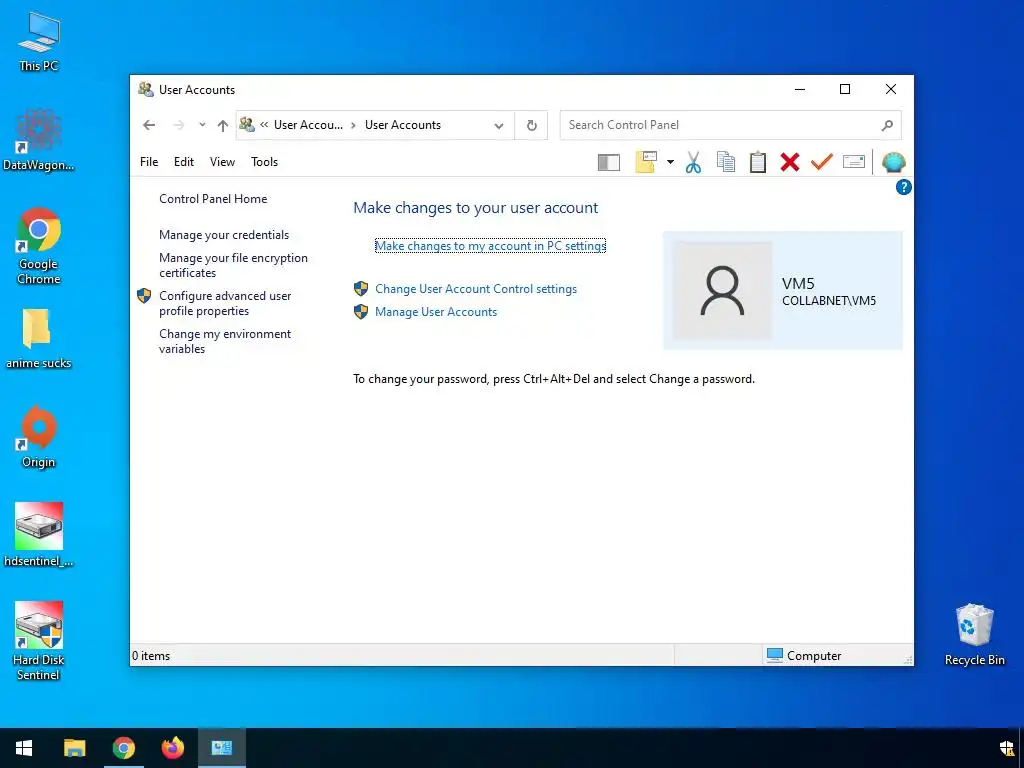The image size is (1024, 768).
Task: Click the VM5 user account picture
Action: (x=722, y=291)
